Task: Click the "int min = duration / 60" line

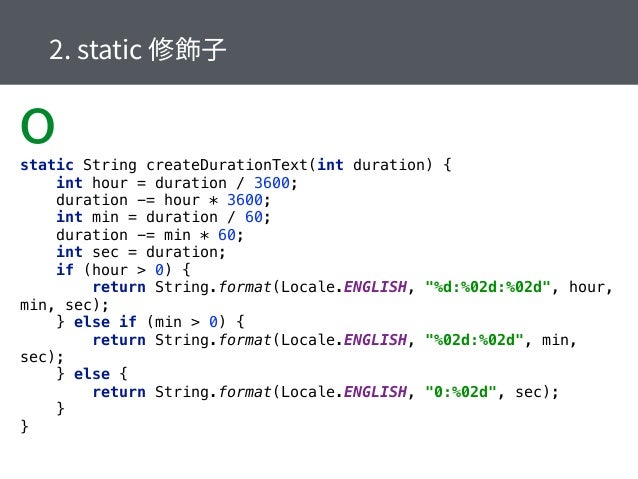Action: tap(163, 217)
